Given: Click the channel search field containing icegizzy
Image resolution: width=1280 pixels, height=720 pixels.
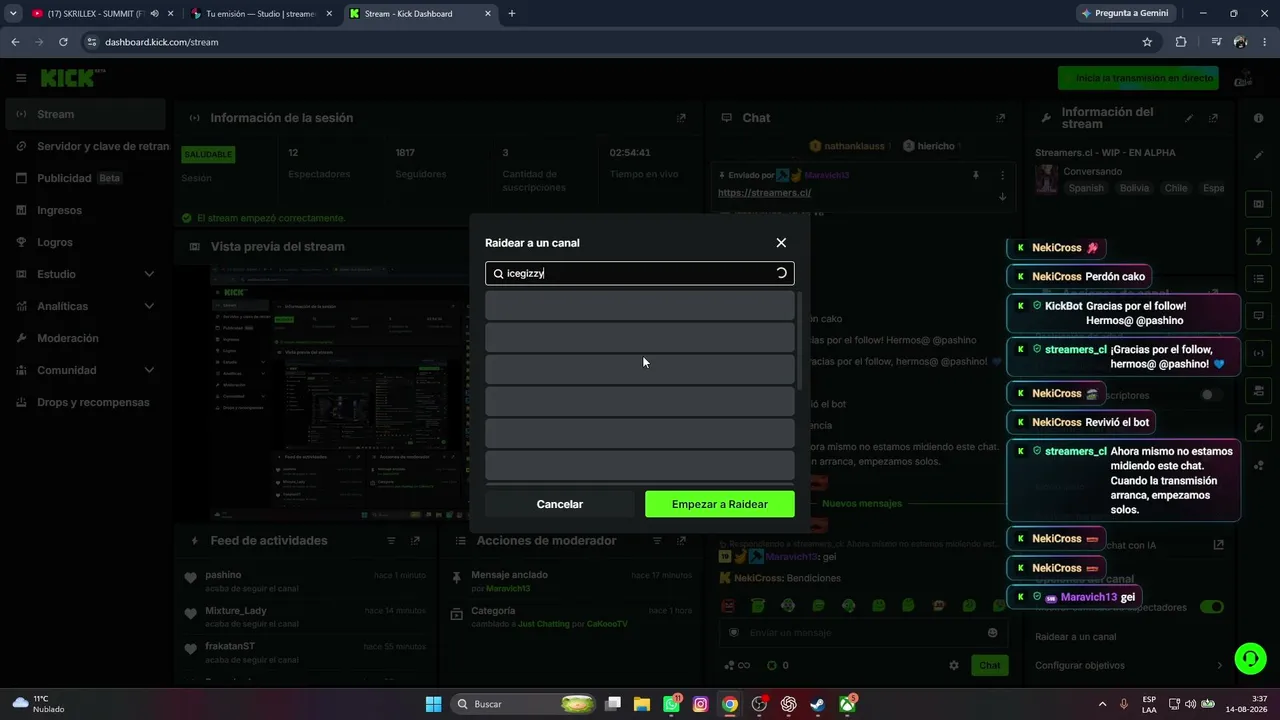Looking at the screenshot, I should click(640, 273).
